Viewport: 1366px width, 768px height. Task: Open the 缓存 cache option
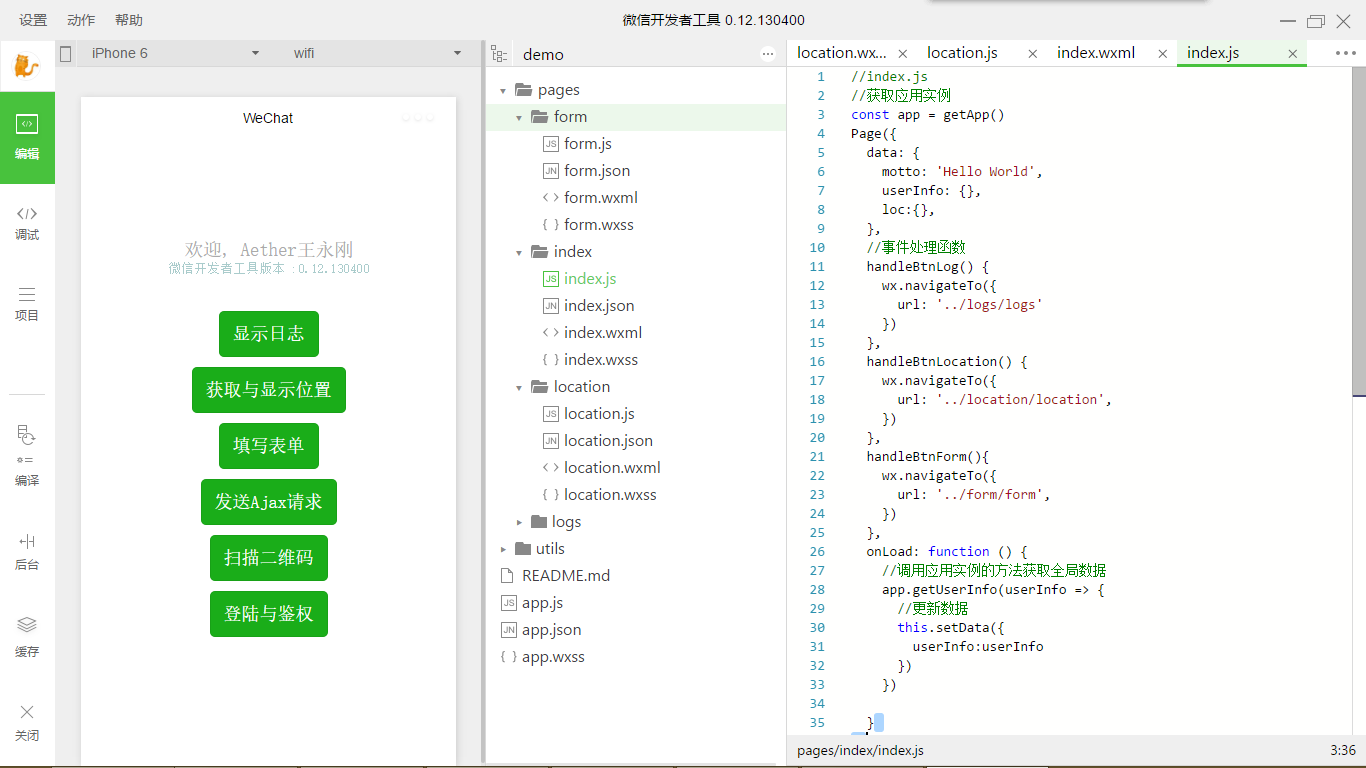point(27,637)
